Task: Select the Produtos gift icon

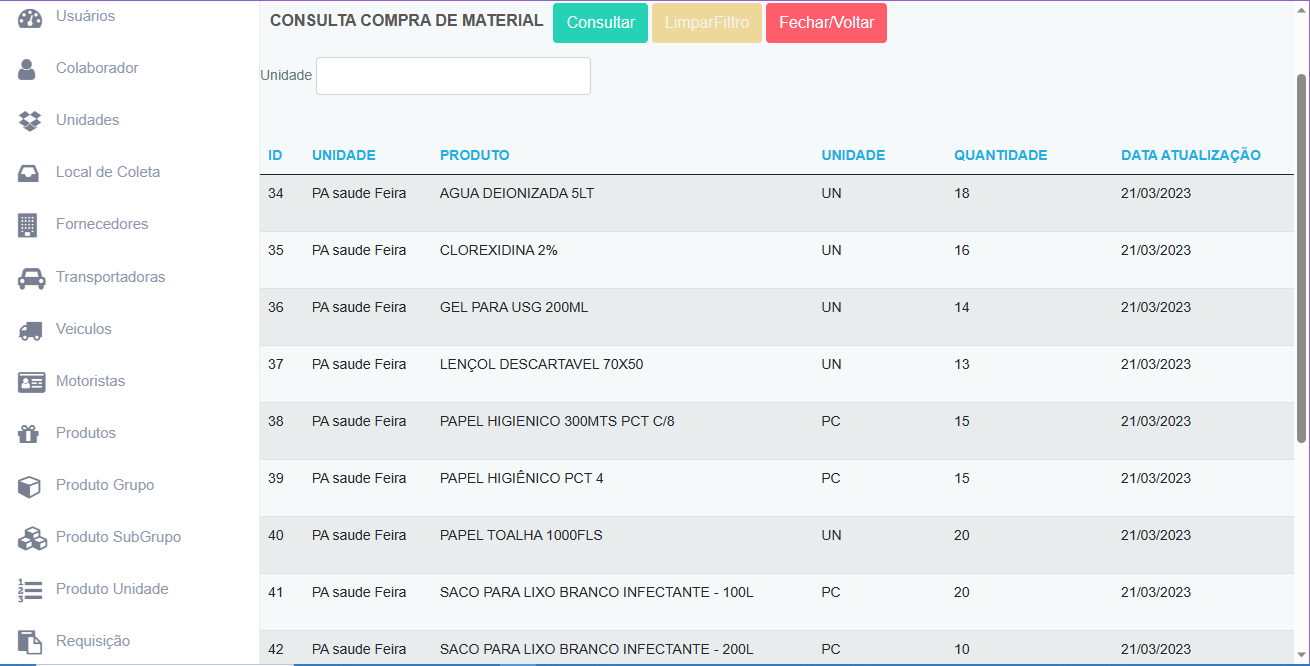Action: point(30,433)
